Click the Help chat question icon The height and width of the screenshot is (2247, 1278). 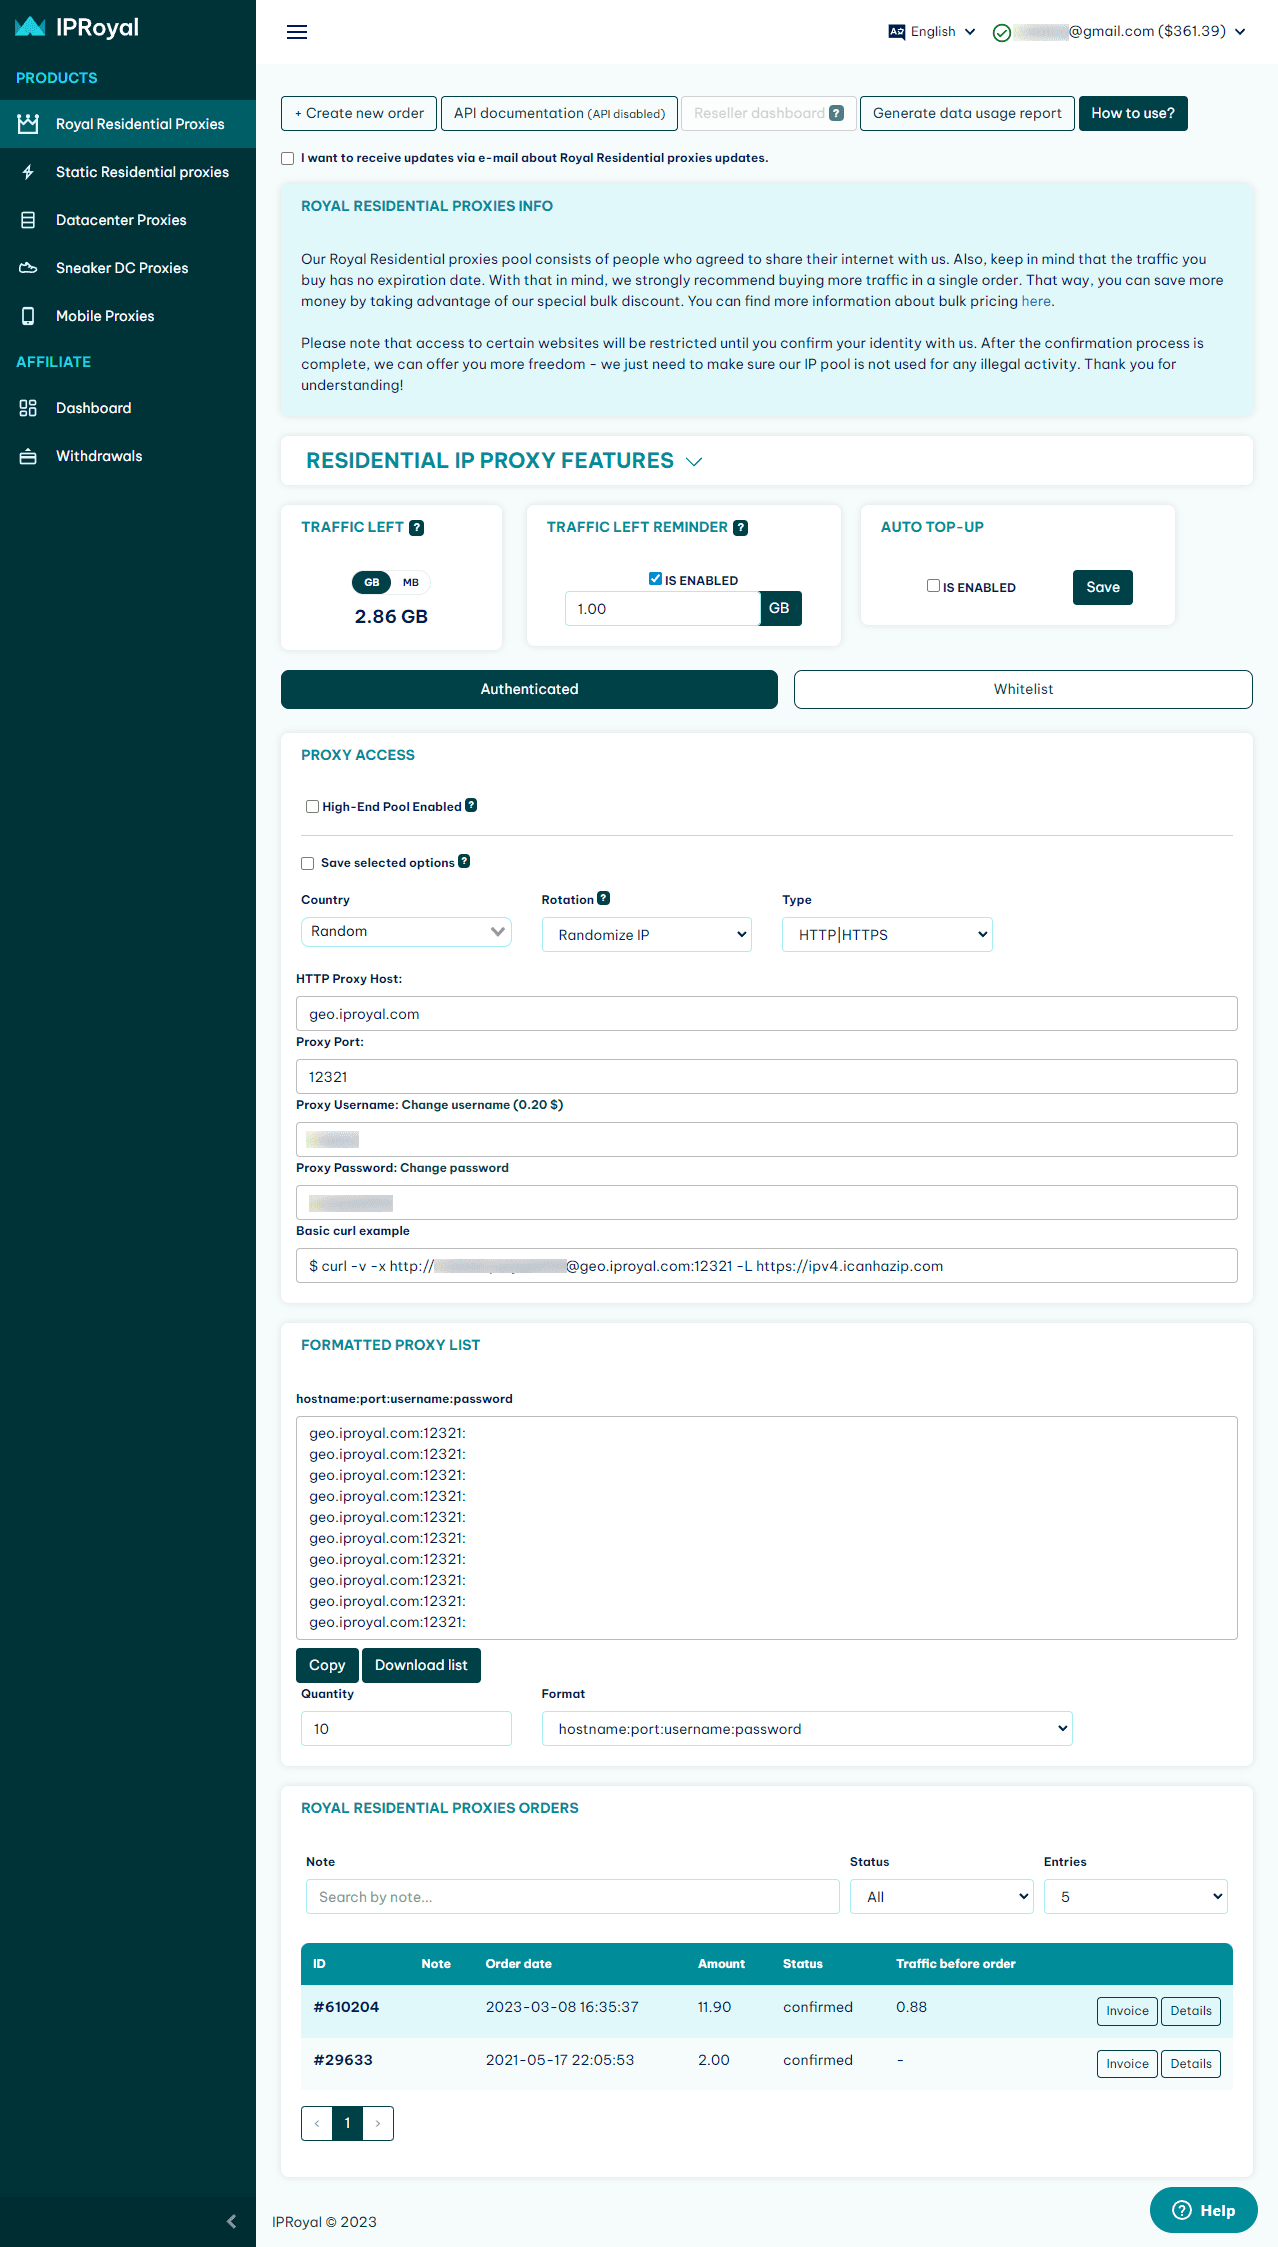pos(1182,2210)
